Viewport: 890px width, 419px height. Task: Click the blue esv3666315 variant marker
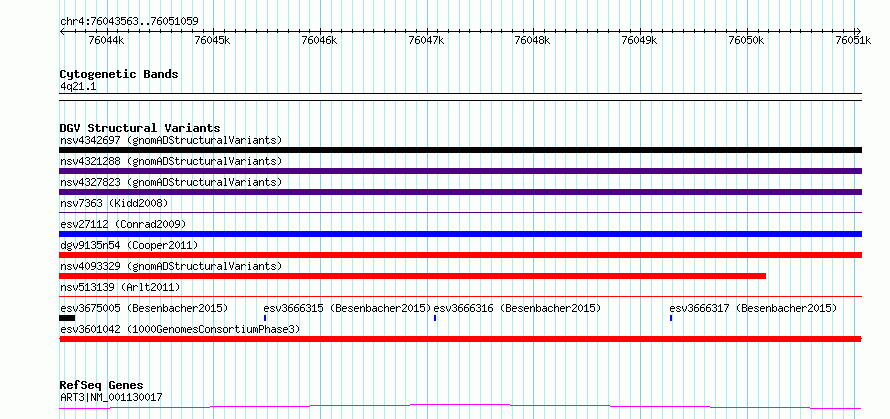(265, 318)
